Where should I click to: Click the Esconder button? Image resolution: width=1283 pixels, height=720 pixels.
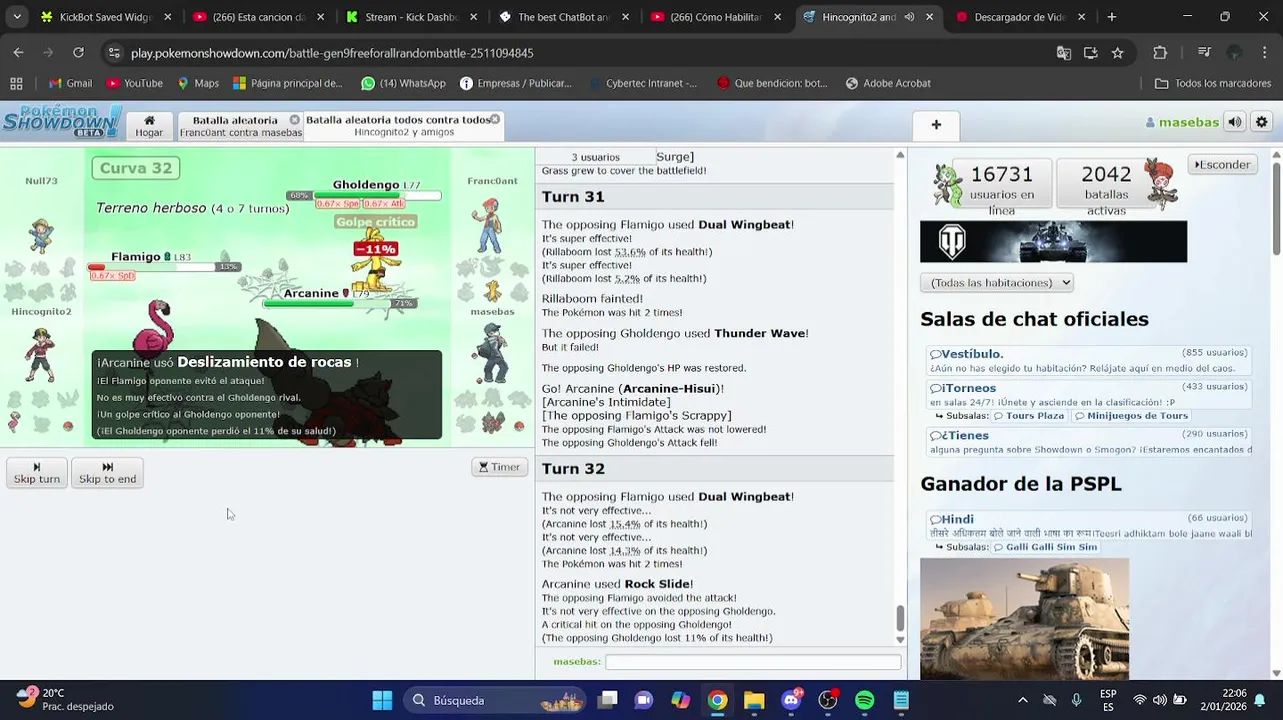[1222, 164]
